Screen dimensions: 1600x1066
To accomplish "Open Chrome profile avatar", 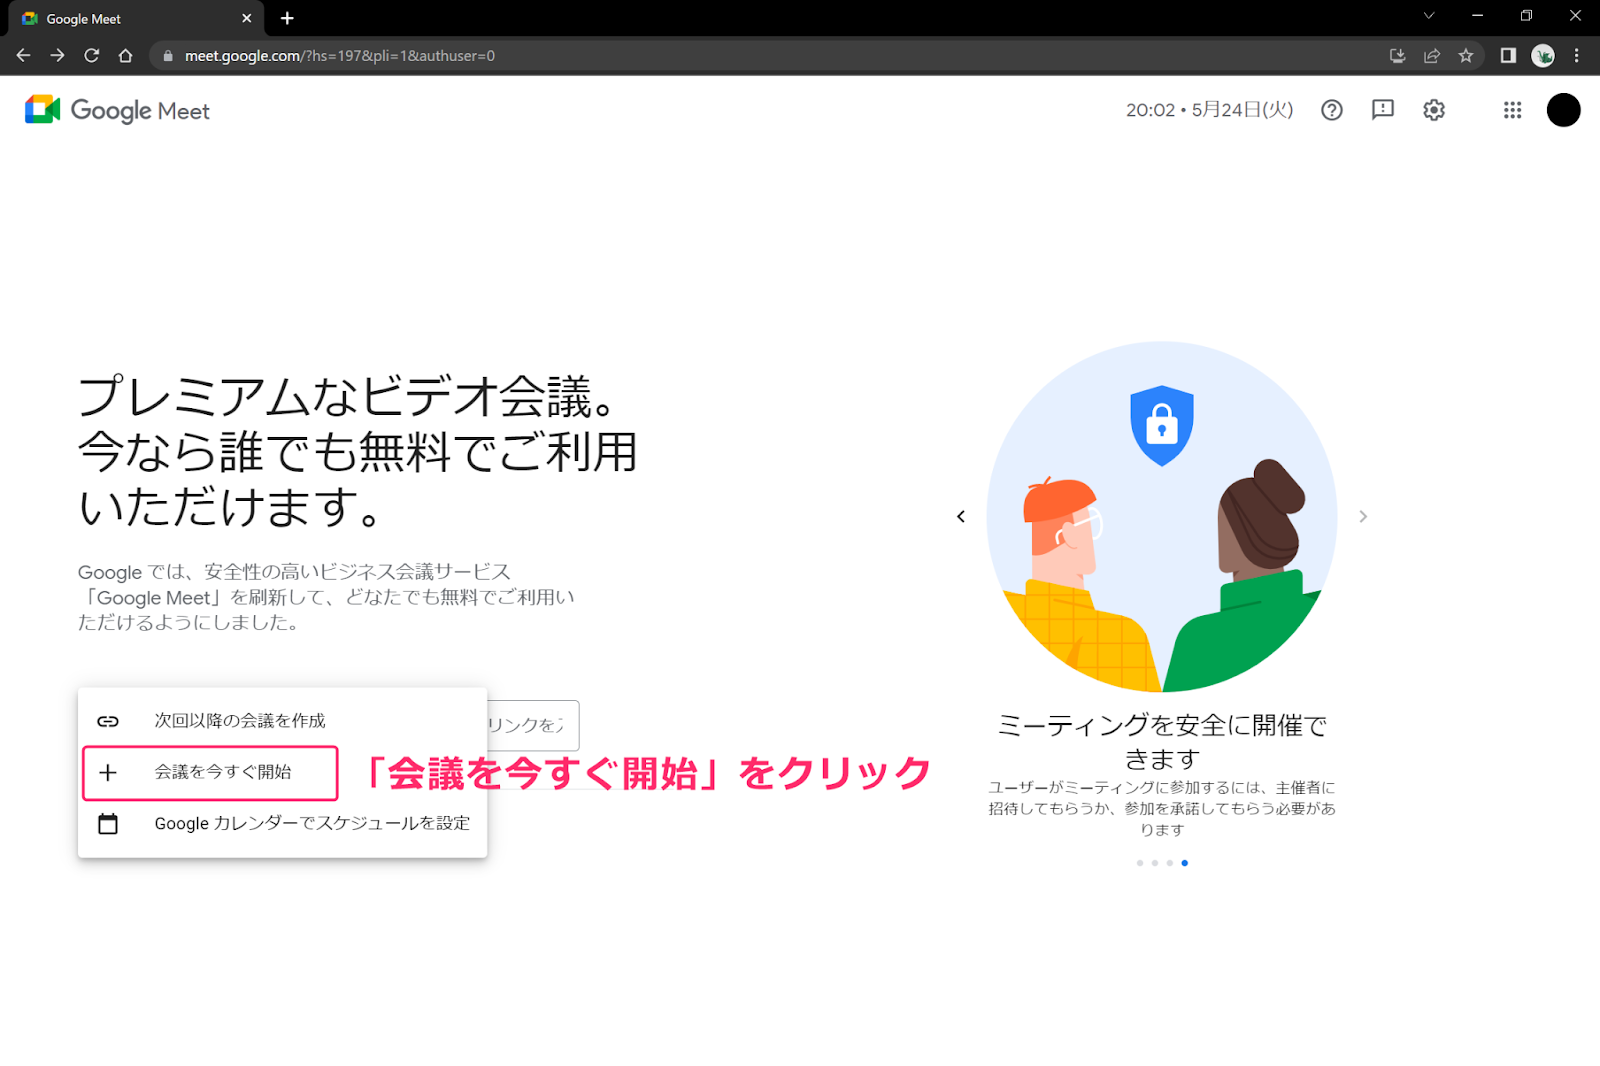I will 1543,56.
